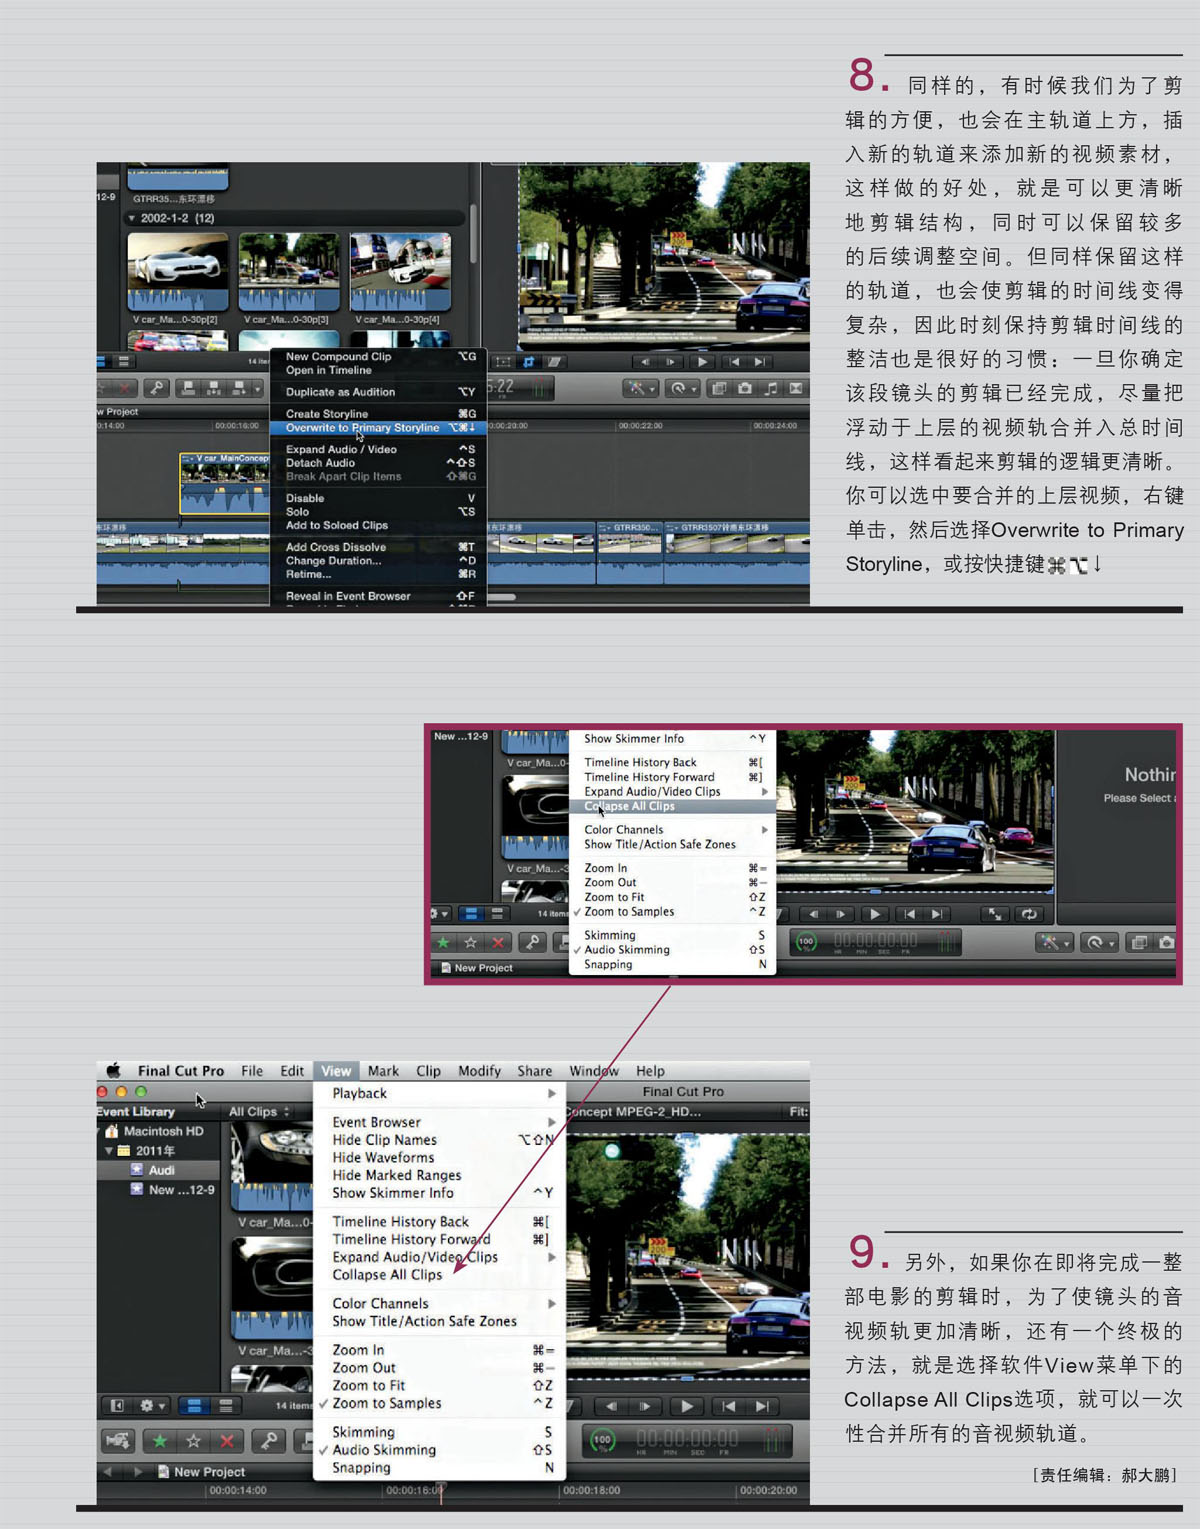Collapse the 2002-1-2 (12) group triangle
Screen dimensions: 1200x1529
tap(131, 218)
